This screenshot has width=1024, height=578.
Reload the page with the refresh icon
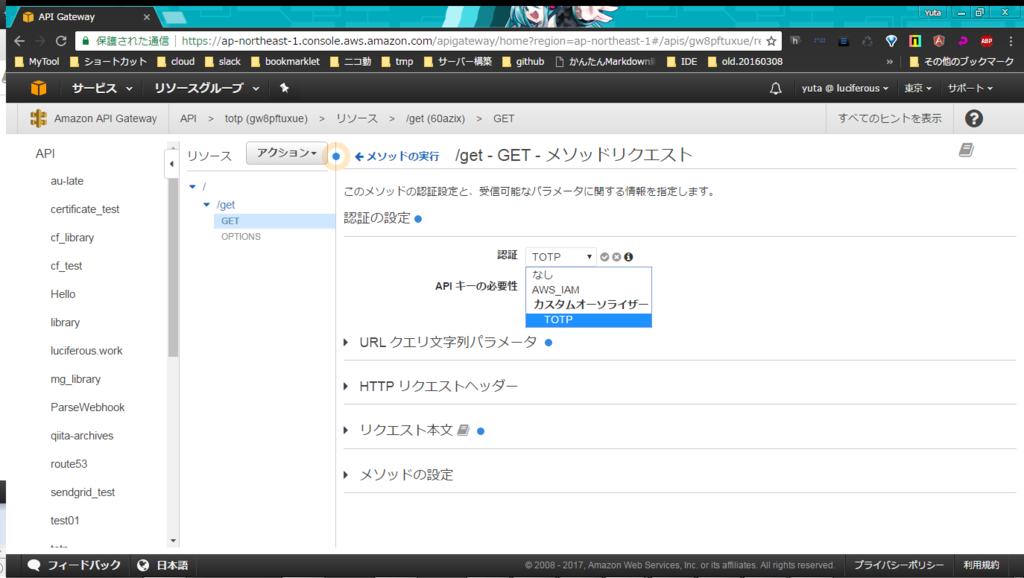click(x=61, y=40)
